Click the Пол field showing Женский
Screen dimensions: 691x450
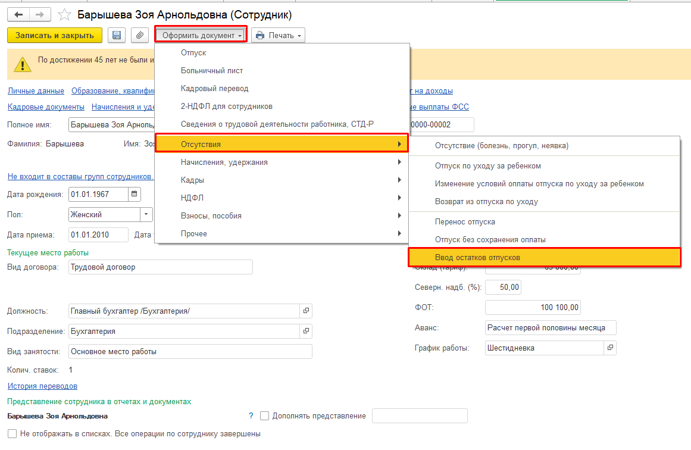(x=104, y=214)
